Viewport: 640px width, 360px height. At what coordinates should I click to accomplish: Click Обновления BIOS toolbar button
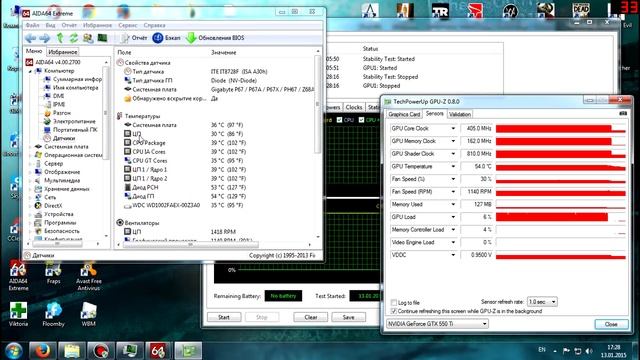215,38
